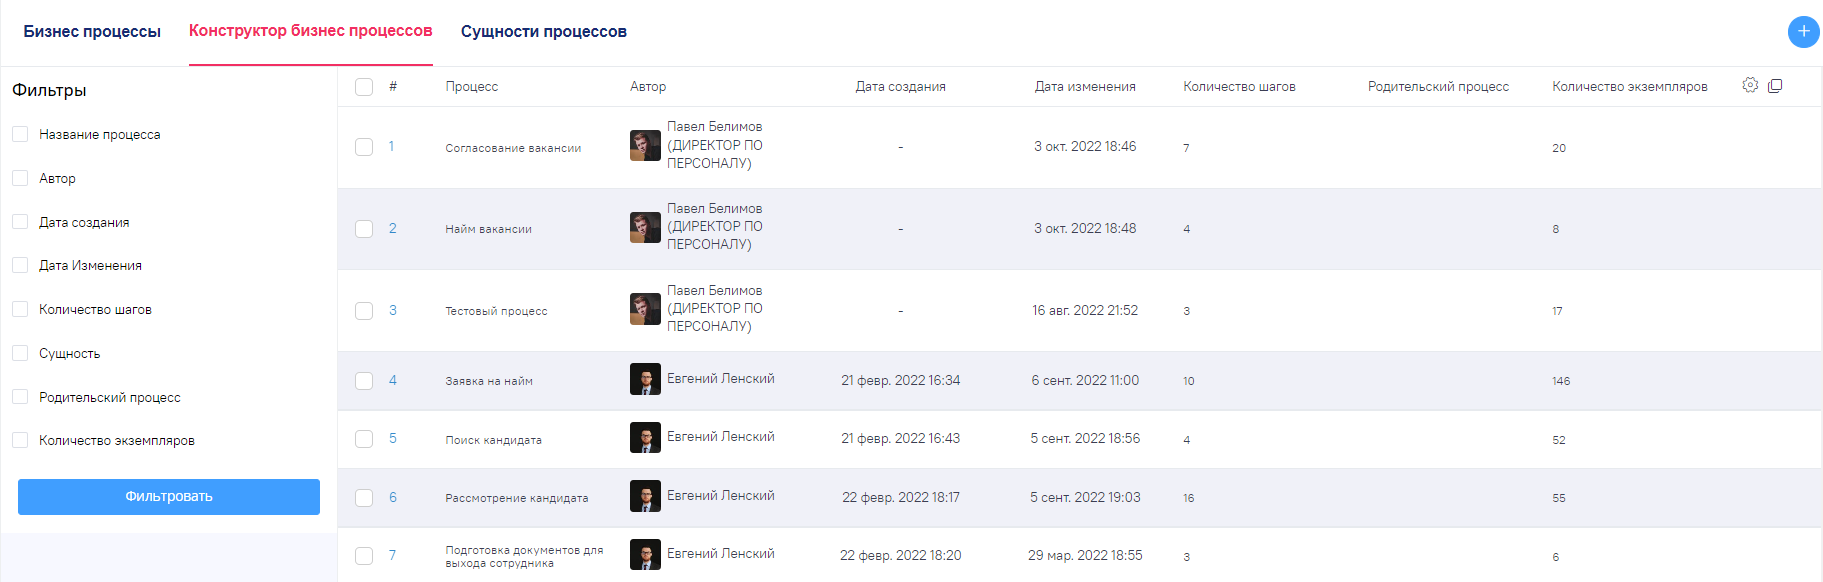Open table column settings gear icon

(1750, 85)
